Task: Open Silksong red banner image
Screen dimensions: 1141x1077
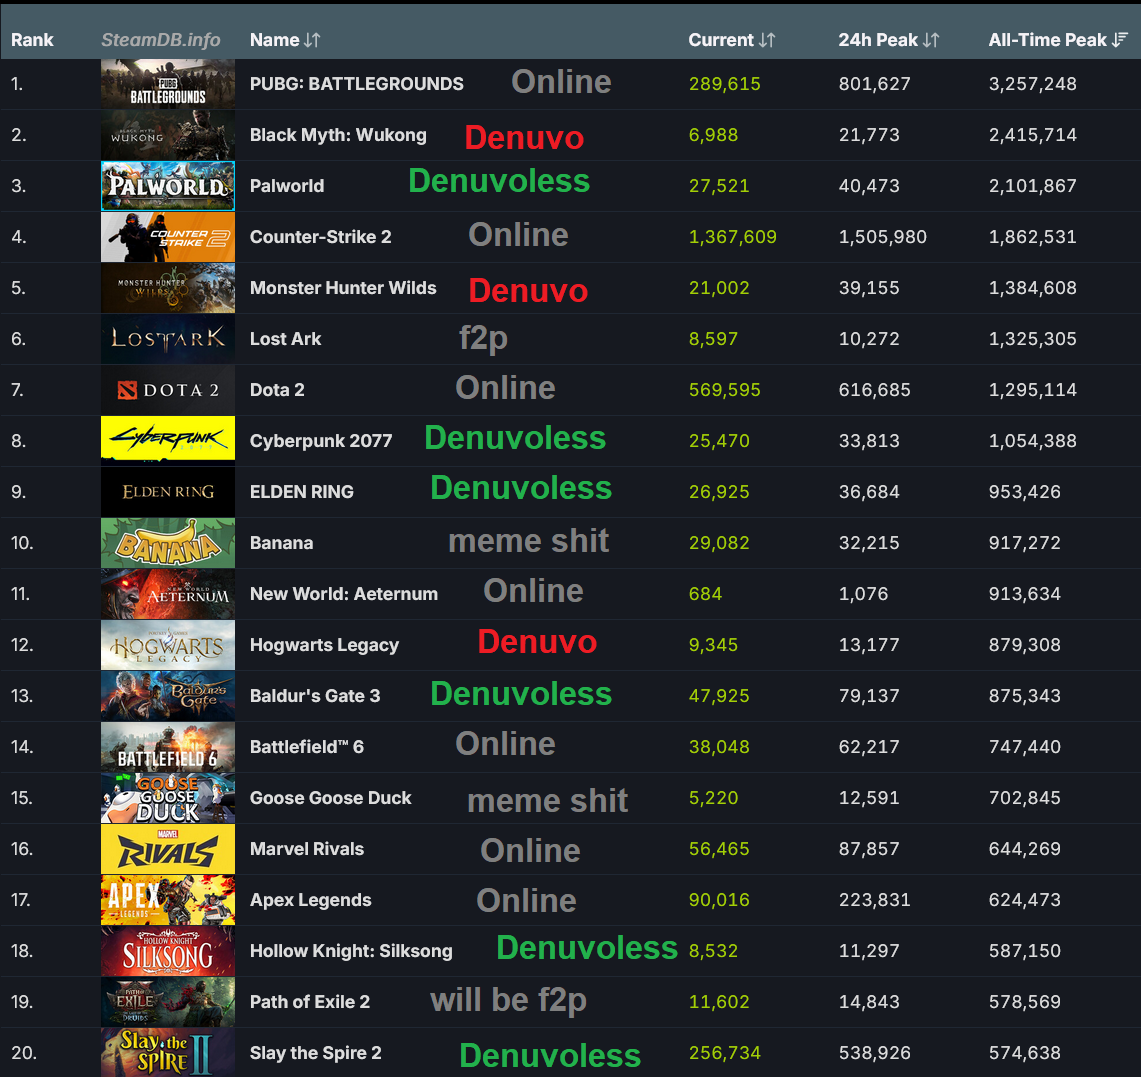Action: pos(168,950)
